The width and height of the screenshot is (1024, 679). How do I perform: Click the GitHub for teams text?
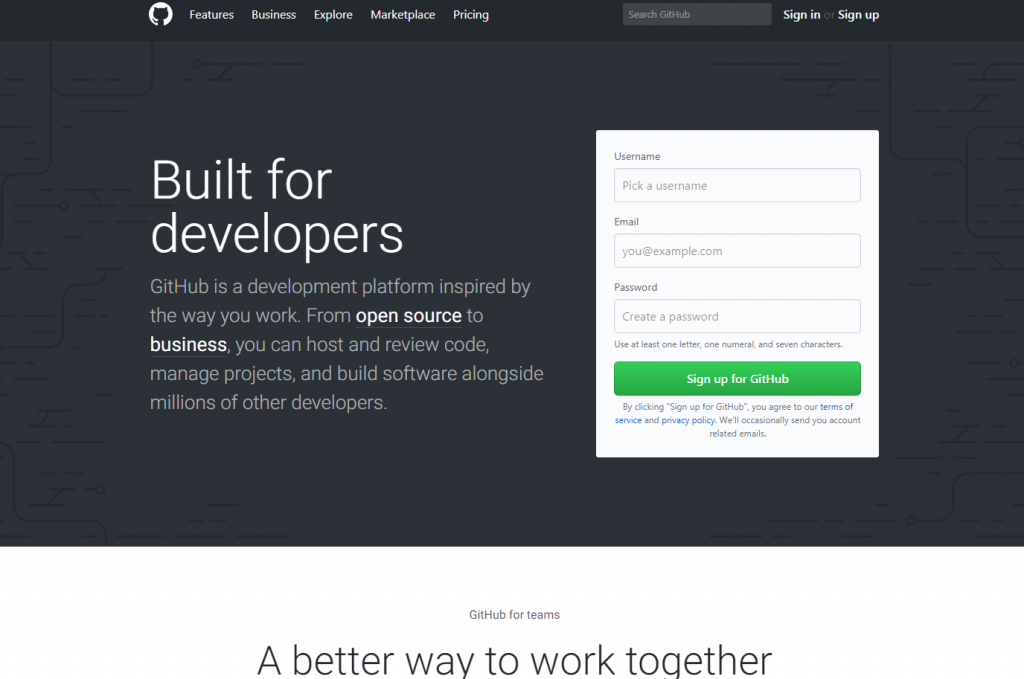(x=515, y=614)
